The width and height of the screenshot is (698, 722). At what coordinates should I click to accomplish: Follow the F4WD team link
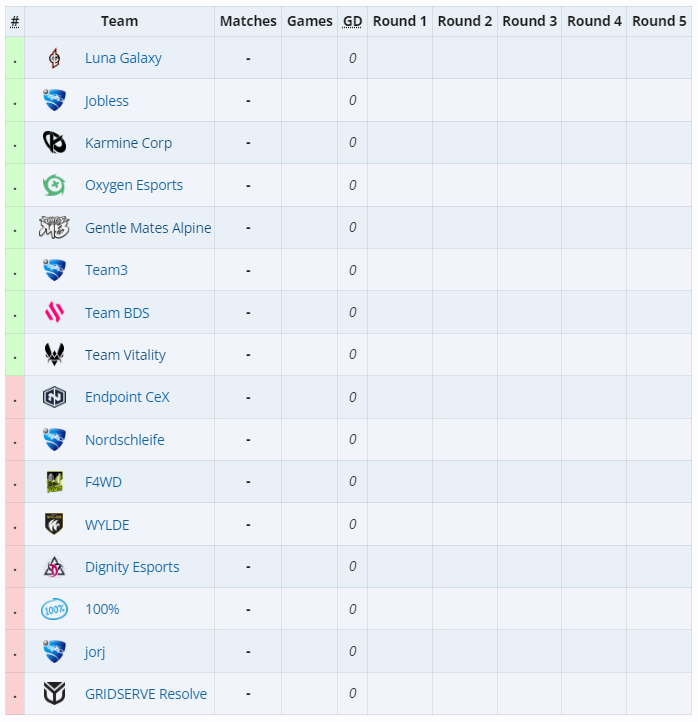coord(103,482)
